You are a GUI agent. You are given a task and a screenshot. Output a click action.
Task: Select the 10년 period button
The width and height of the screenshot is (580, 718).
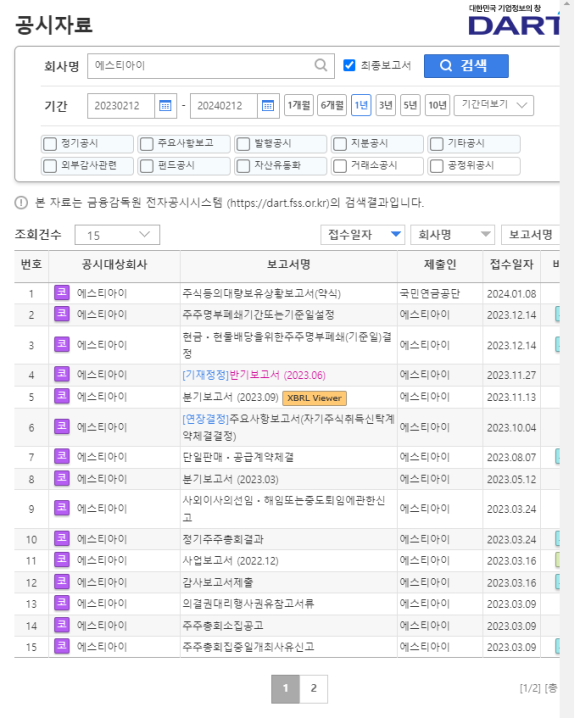click(x=437, y=105)
